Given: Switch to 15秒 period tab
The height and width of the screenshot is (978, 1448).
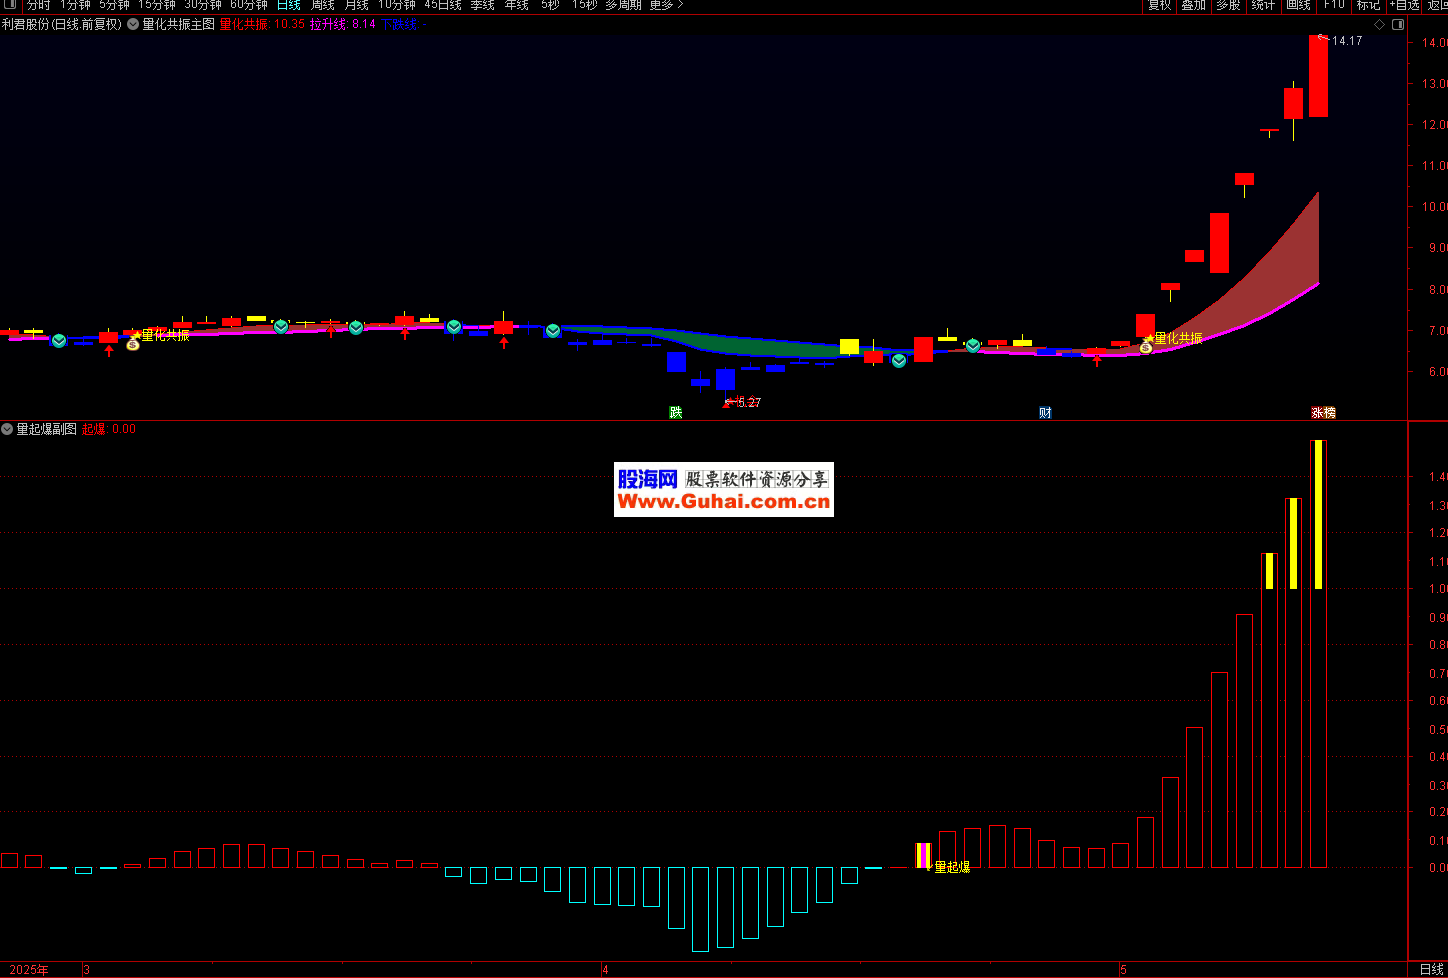Looking at the screenshot, I should coord(584,5).
